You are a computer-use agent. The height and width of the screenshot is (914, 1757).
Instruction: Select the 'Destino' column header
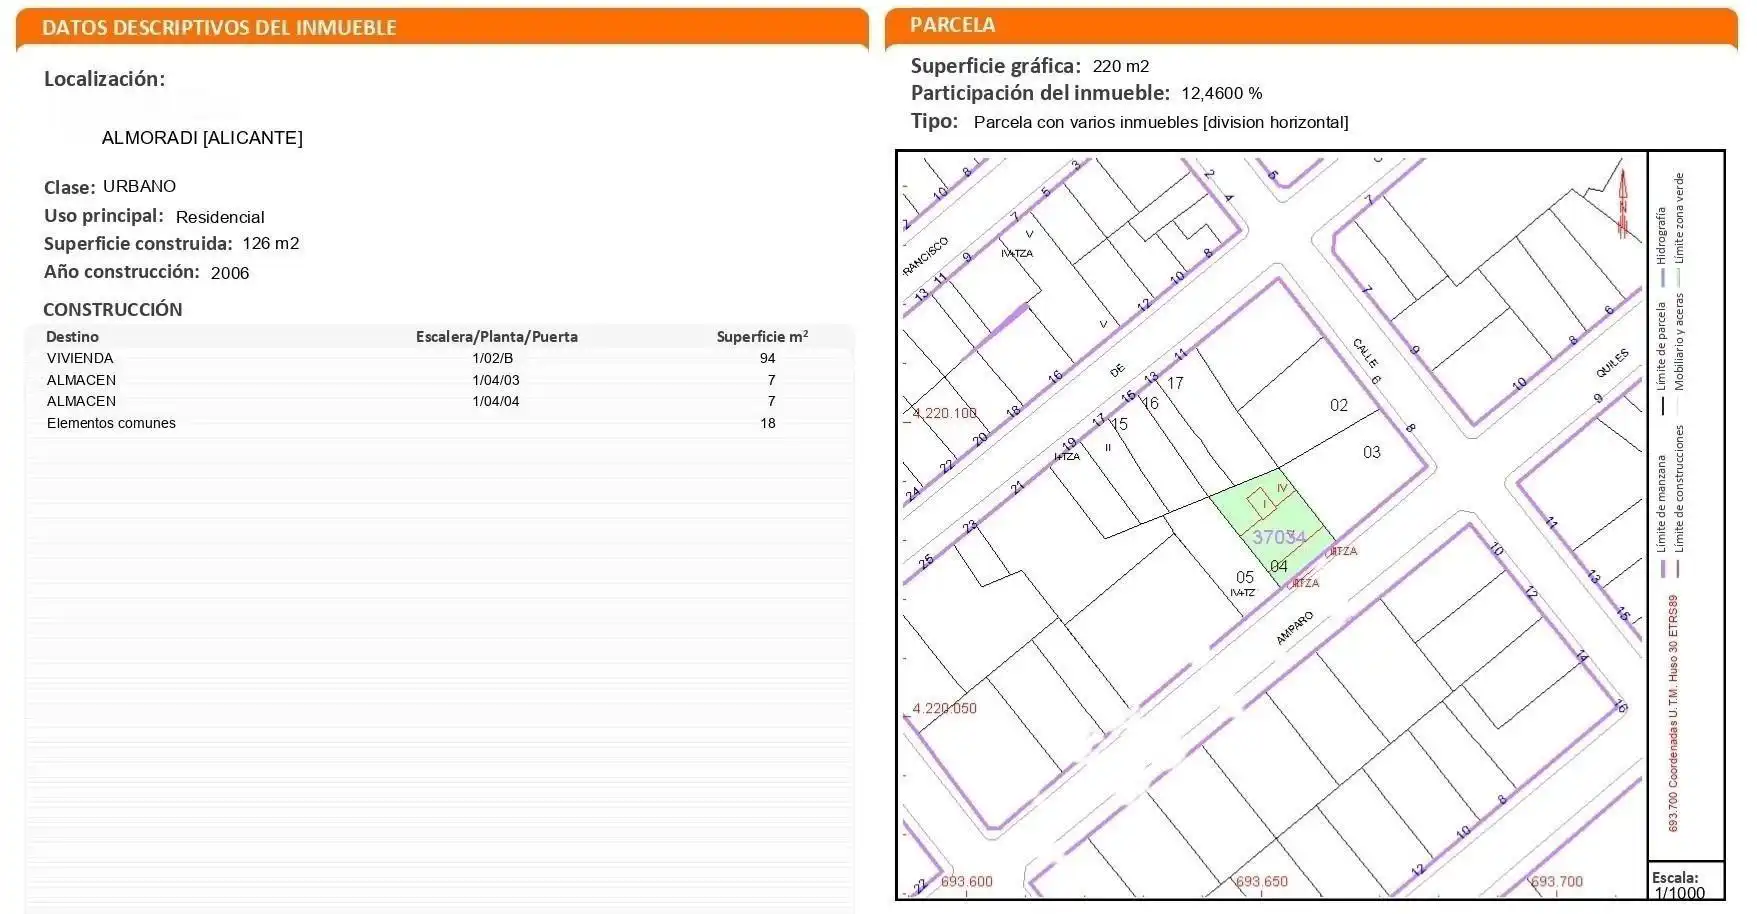pos(72,337)
